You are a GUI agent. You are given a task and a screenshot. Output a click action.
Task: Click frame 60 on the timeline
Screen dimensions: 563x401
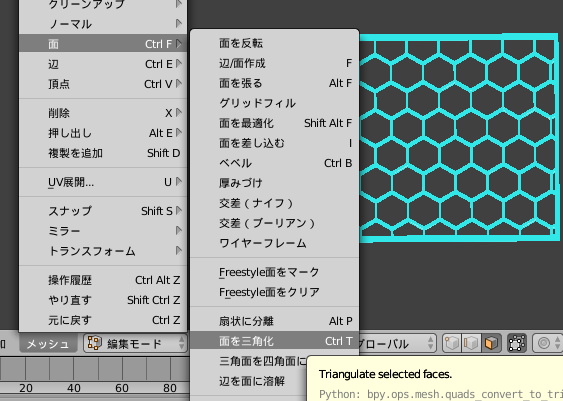point(122,388)
